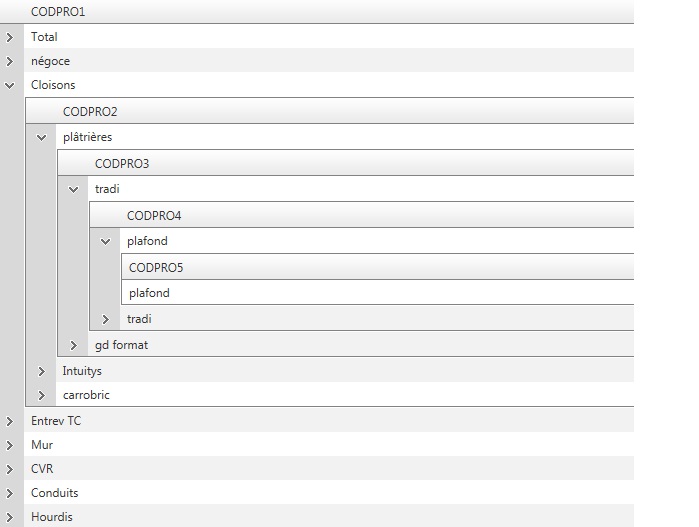Collapse the plâtrières row
The width and height of the screenshot is (699, 527).
[x=42, y=138]
